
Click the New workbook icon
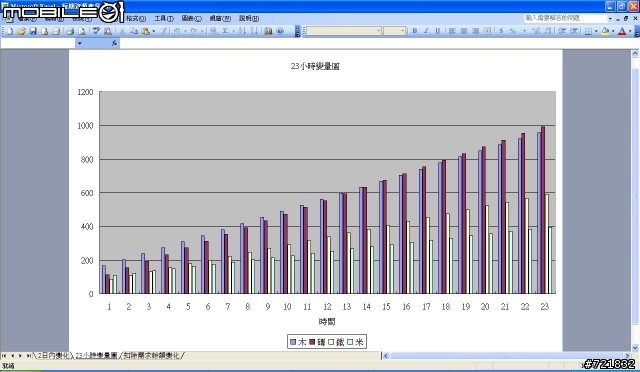pos(9,31)
